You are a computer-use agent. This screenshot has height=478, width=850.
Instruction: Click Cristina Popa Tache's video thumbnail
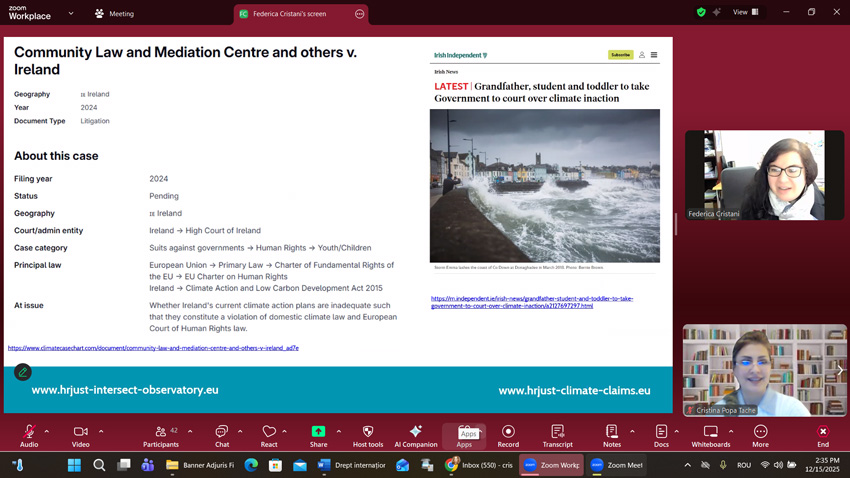tap(765, 370)
